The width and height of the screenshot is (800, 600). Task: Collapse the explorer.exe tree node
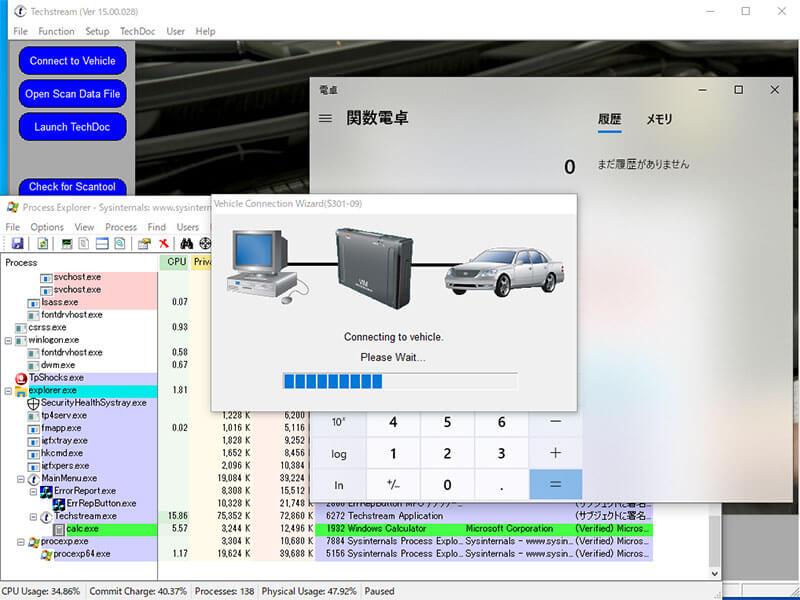point(8,391)
